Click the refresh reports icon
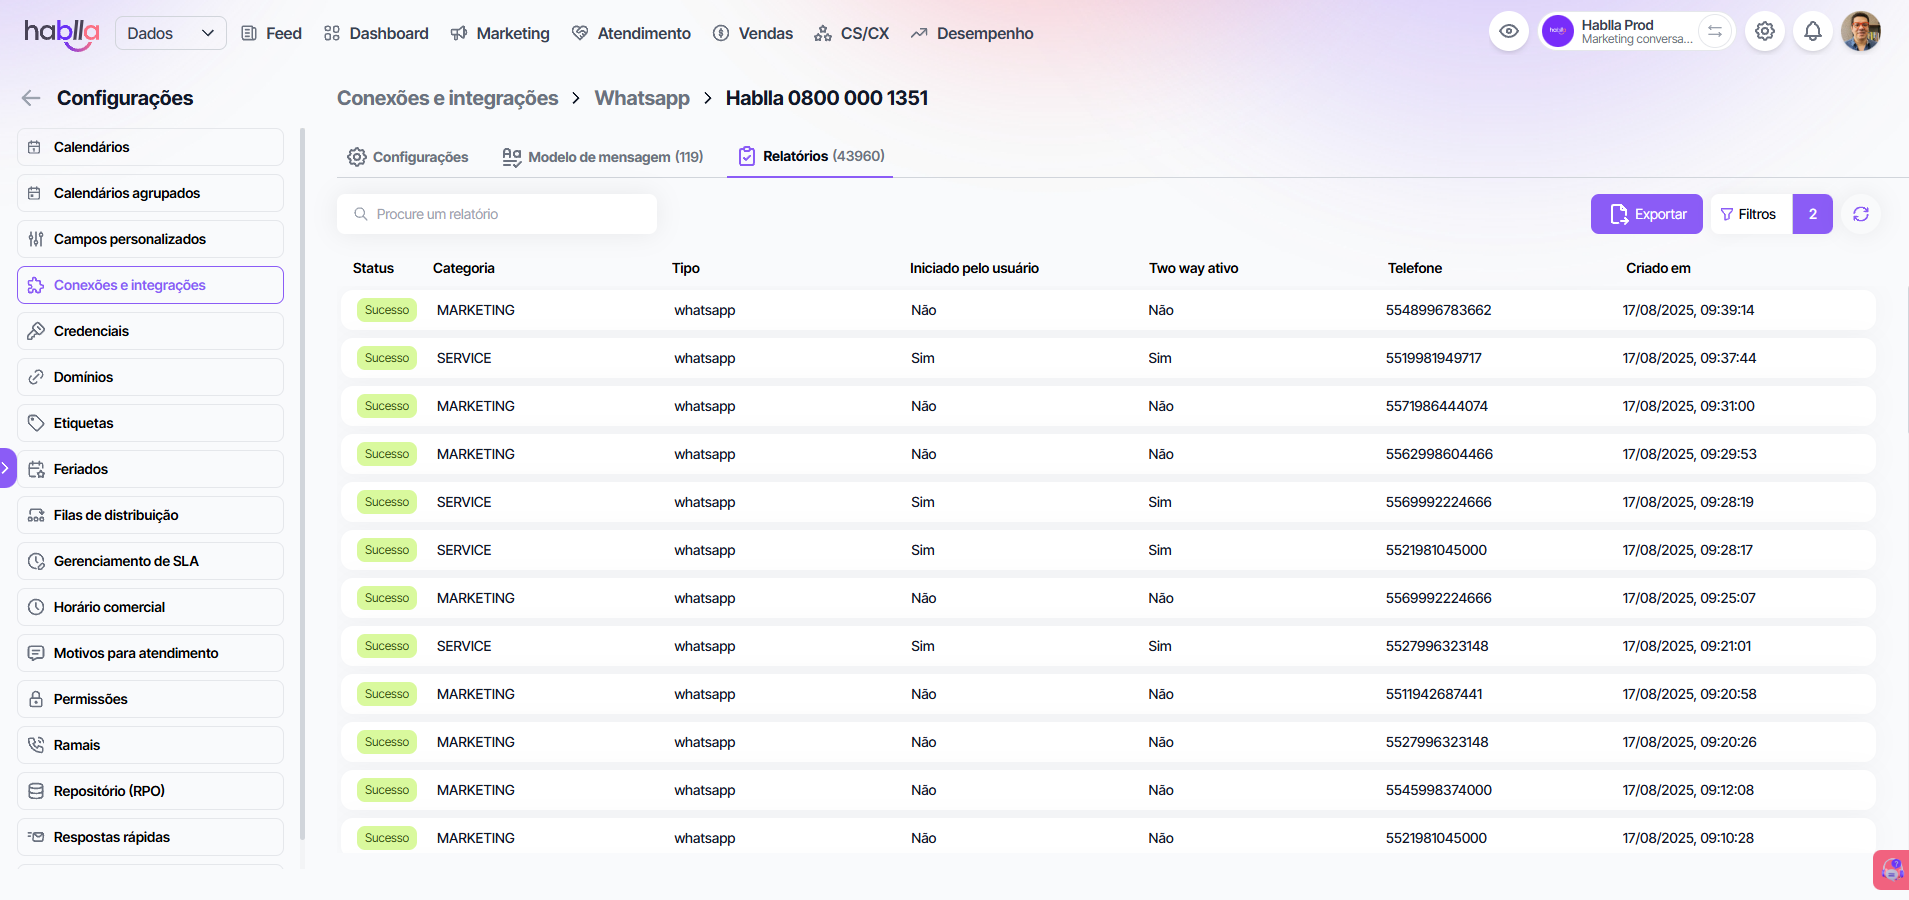This screenshot has height=900, width=1909. point(1860,214)
